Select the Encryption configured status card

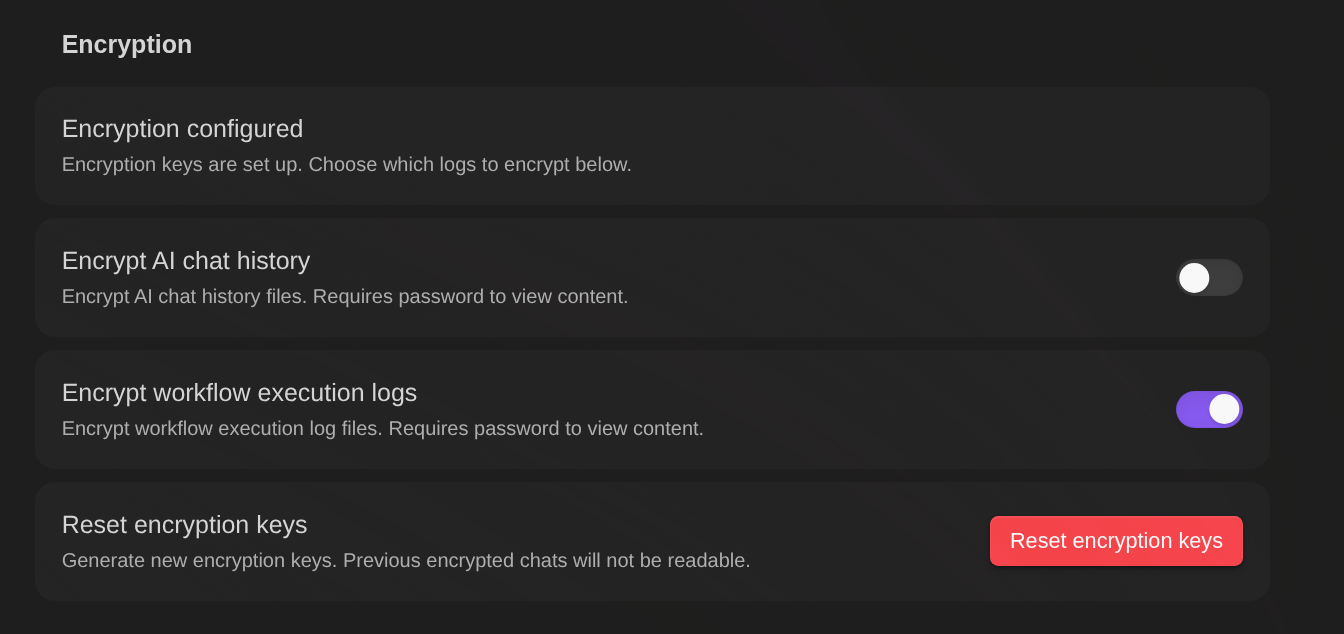pyautogui.click(x=652, y=145)
